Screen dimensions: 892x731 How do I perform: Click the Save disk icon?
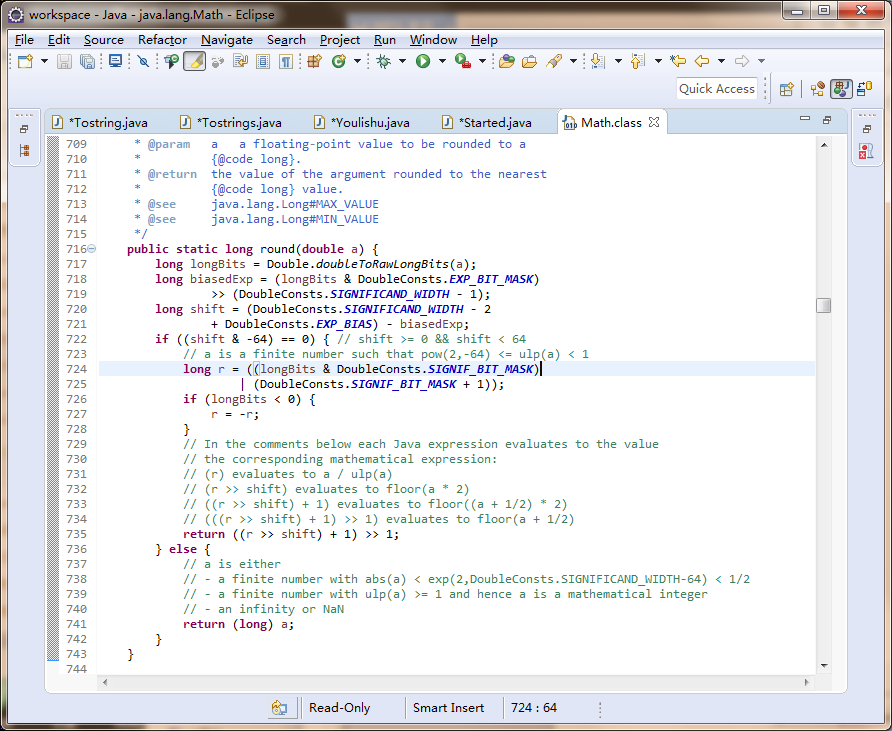click(64, 61)
